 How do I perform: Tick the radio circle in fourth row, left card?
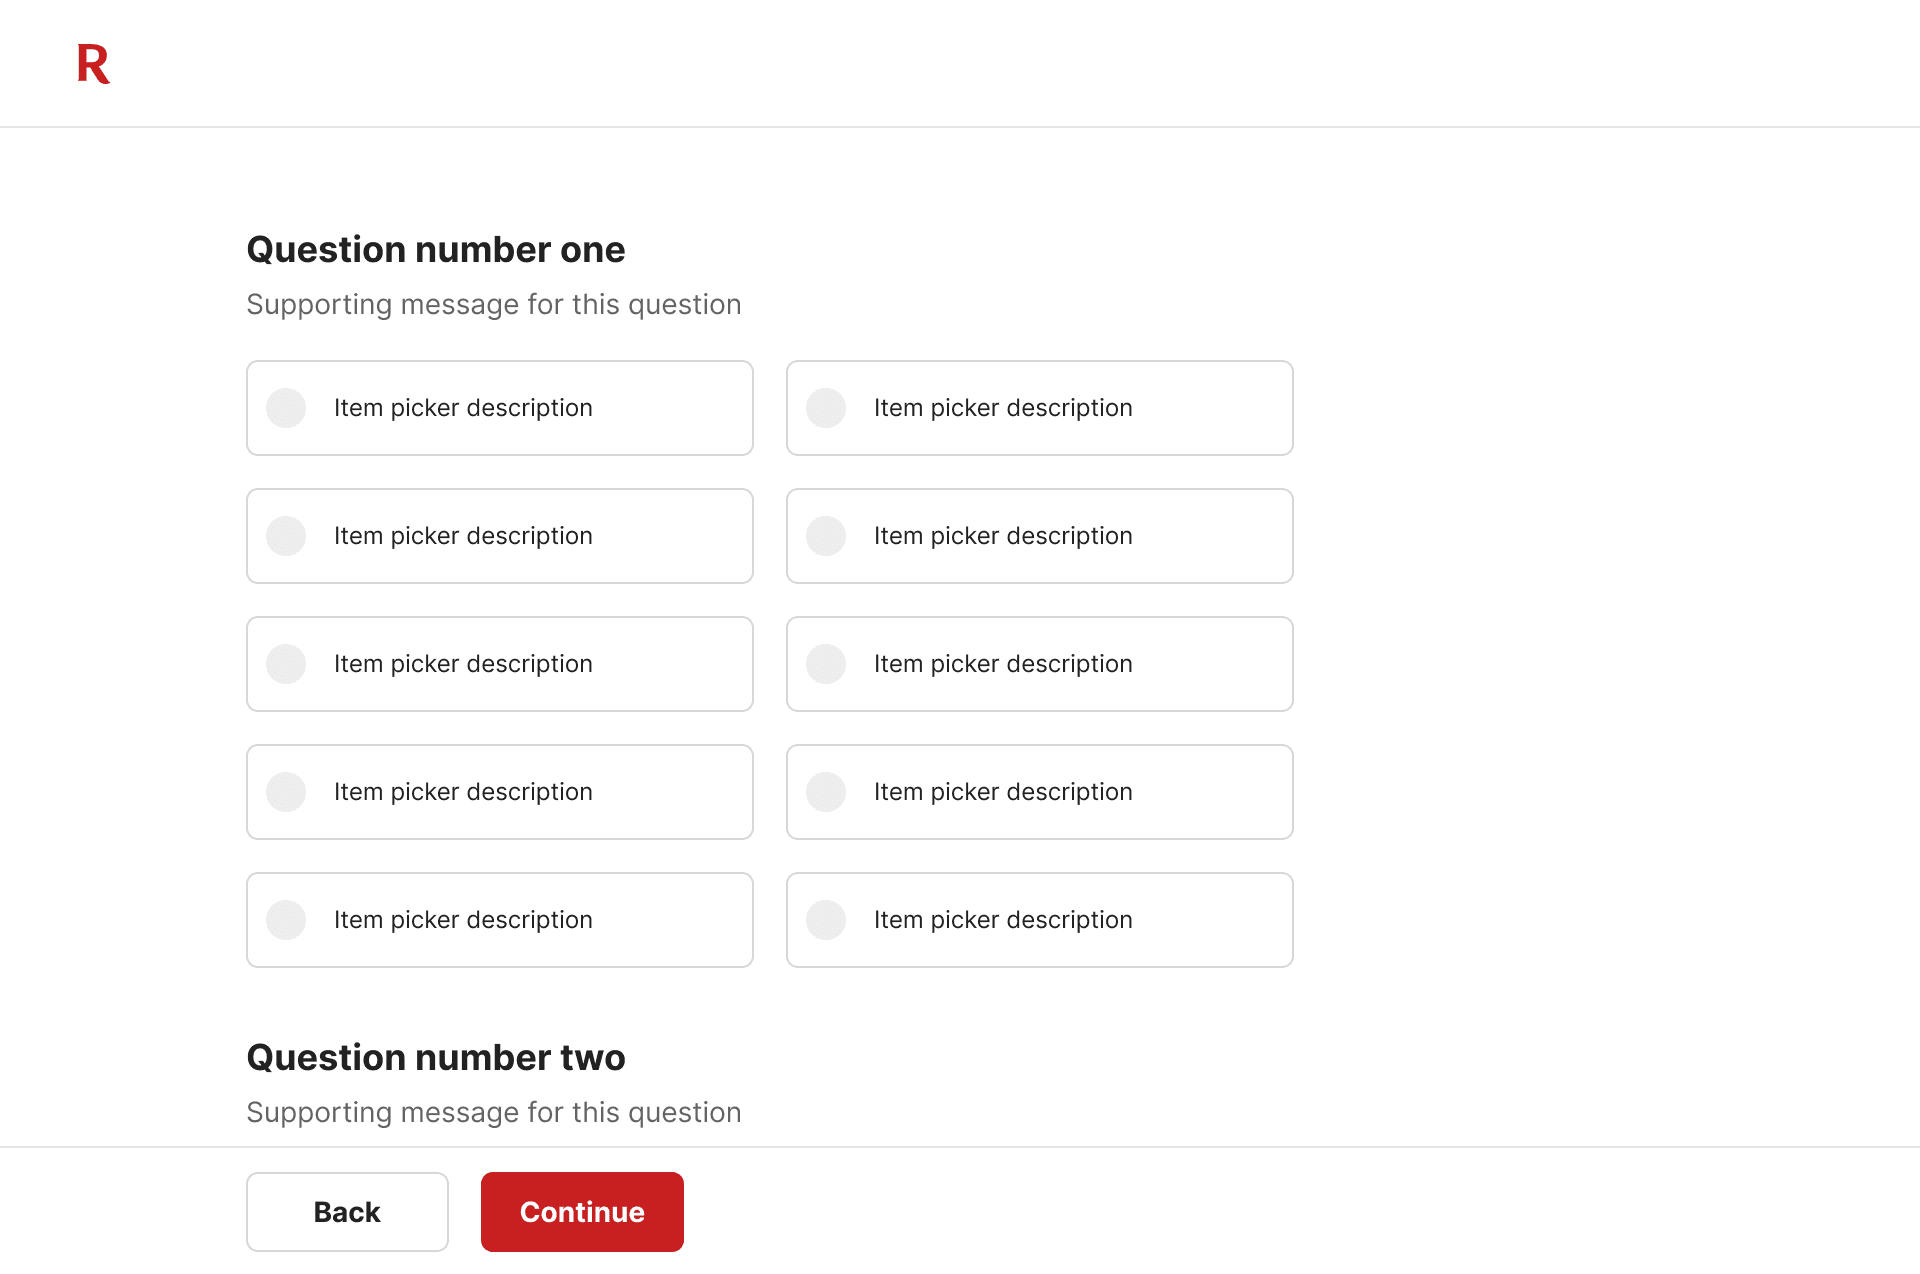tap(286, 792)
